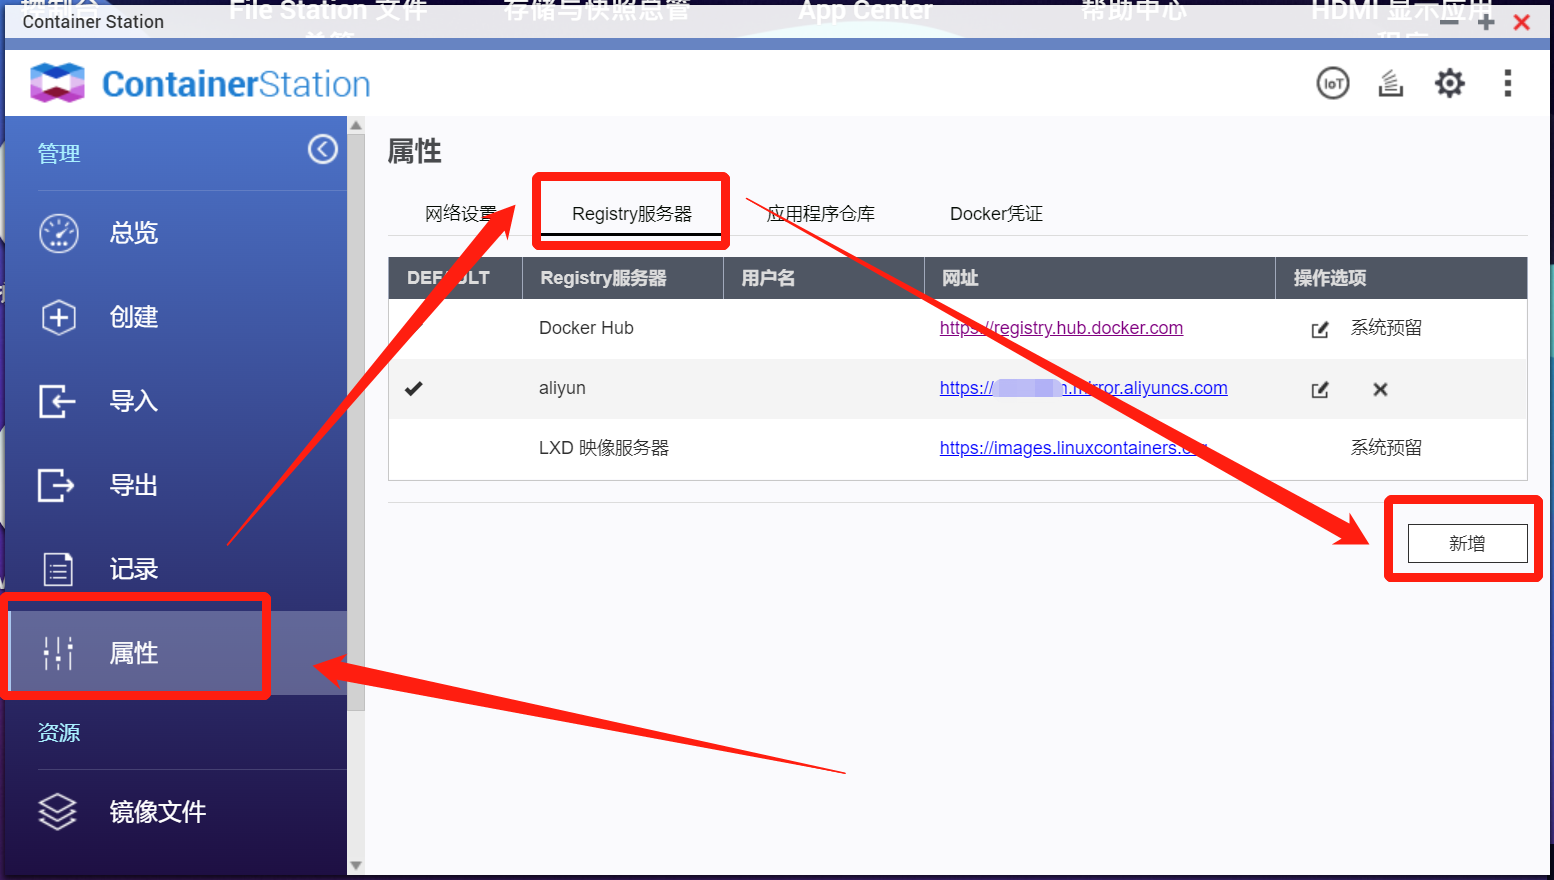Open the three-dot more options menu
This screenshot has height=880, width=1554.
[1508, 83]
